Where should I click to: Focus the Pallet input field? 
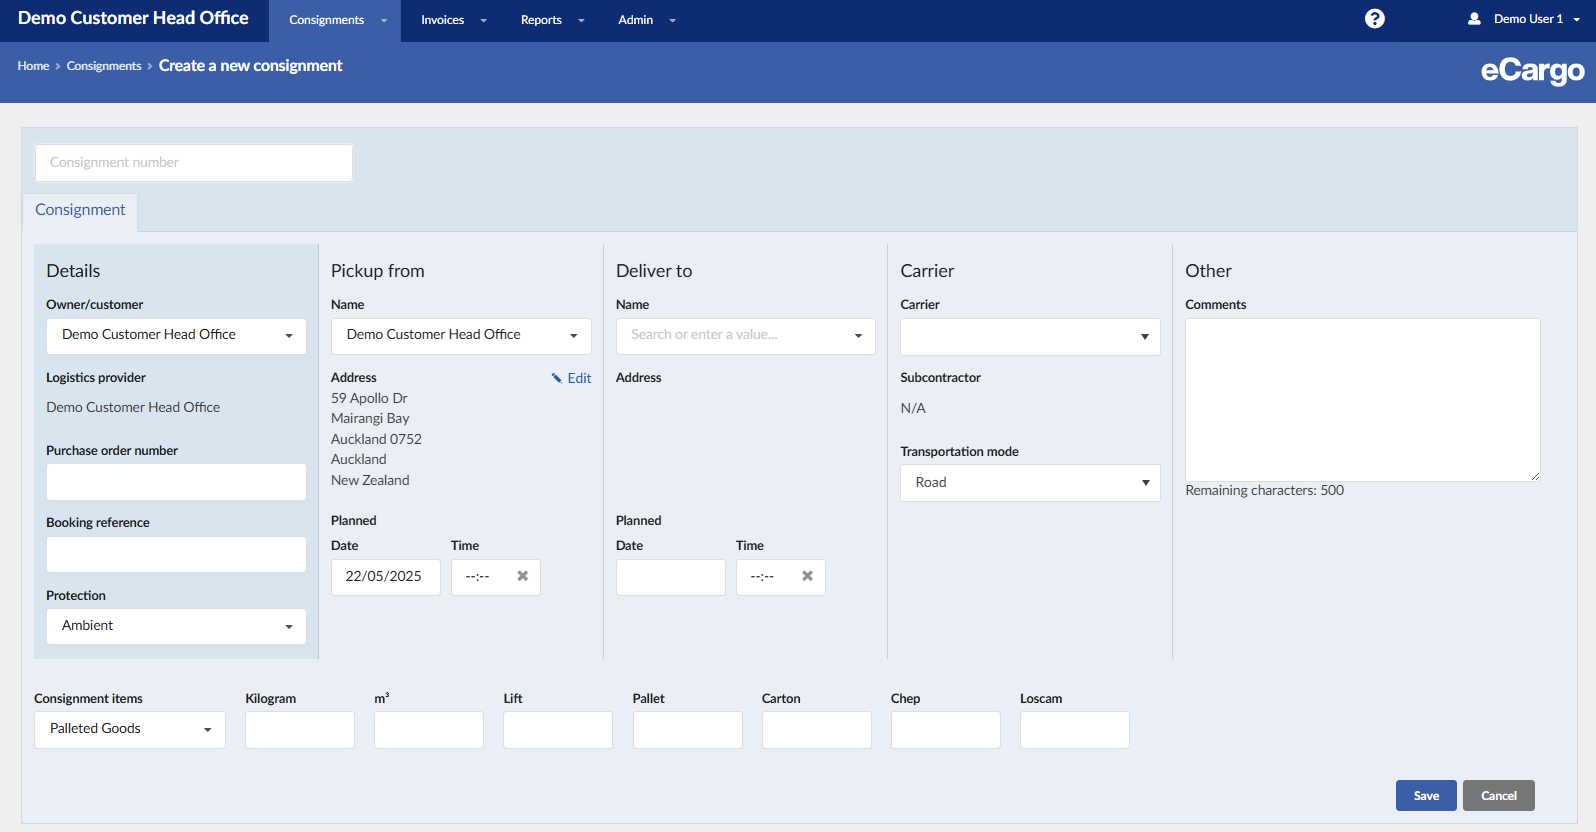tap(688, 730)
